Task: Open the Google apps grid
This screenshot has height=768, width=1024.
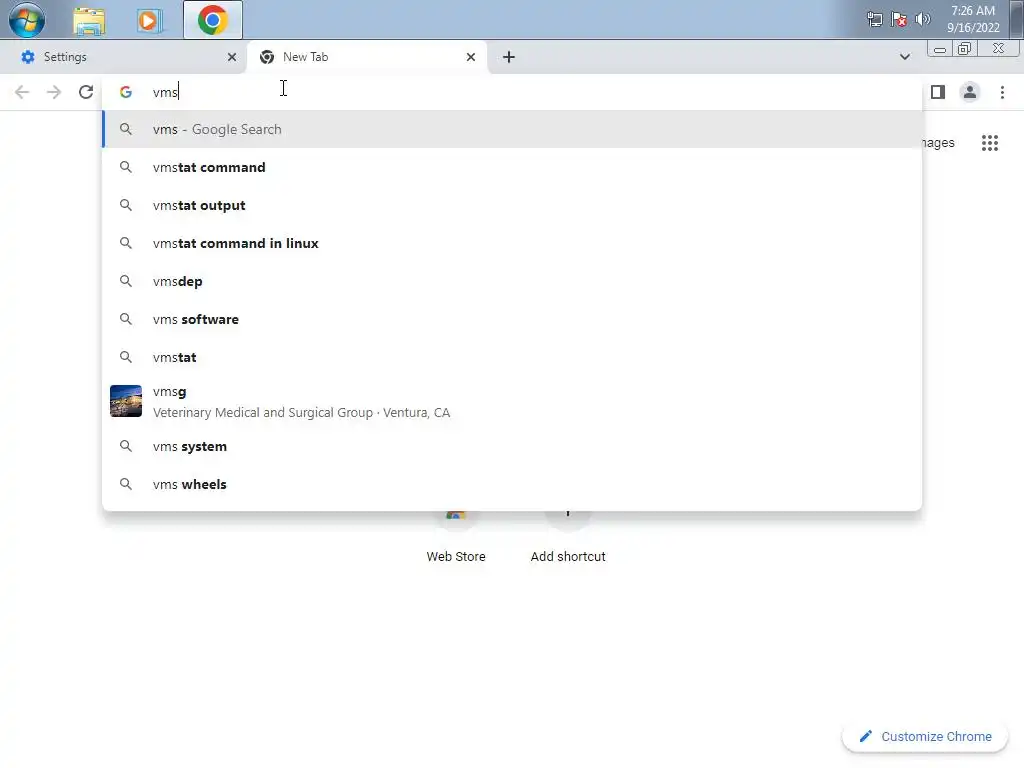Action: pyautogui.click(x=990, y=142)
